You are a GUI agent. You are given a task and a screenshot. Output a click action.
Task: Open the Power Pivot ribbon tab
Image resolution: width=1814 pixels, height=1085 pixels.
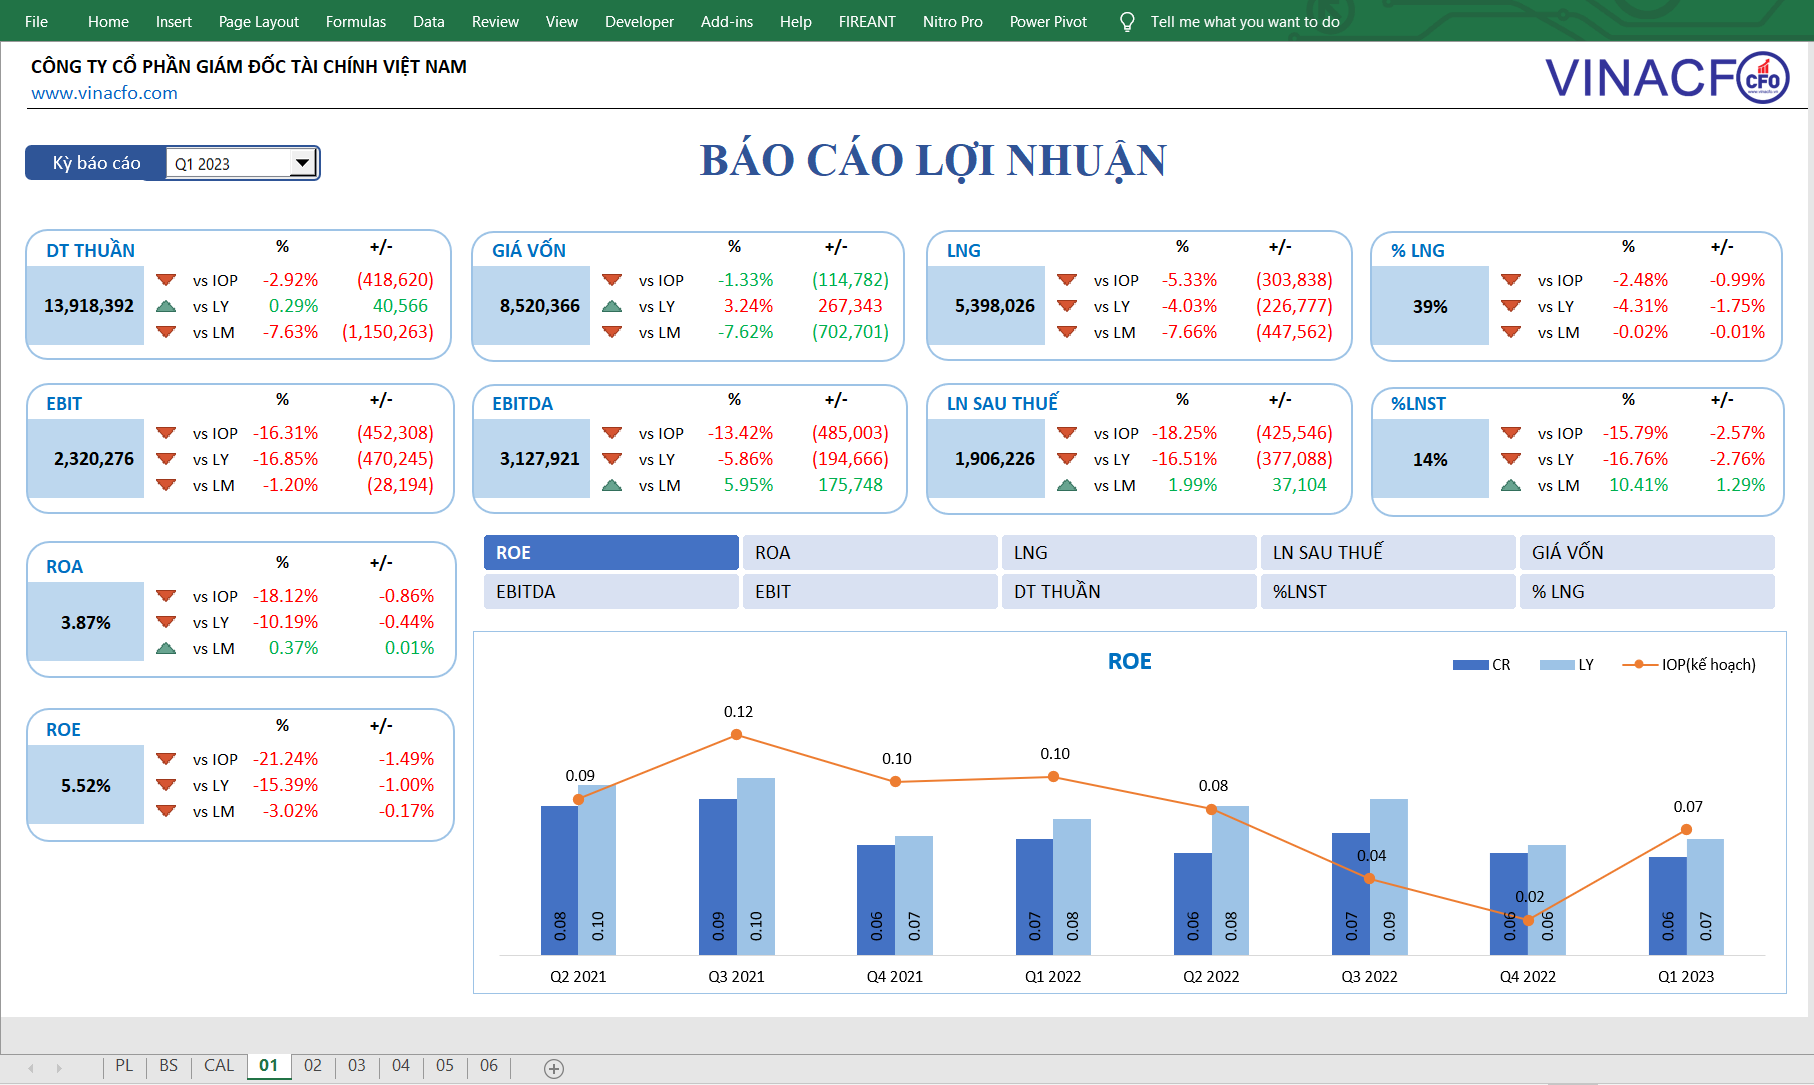[x=1047, y=21]
